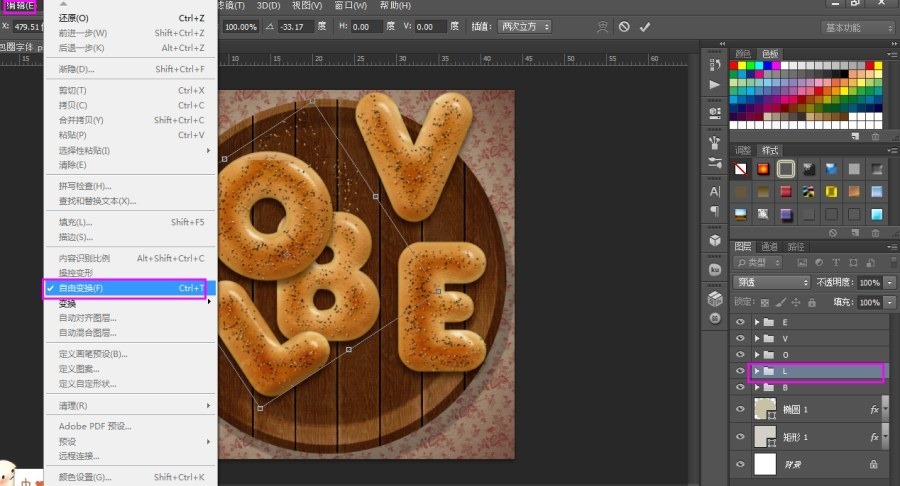This screenshot has height=486, width=900.
Task: Toggle lock transparent pixels icon
Action: tap(765, 302)
